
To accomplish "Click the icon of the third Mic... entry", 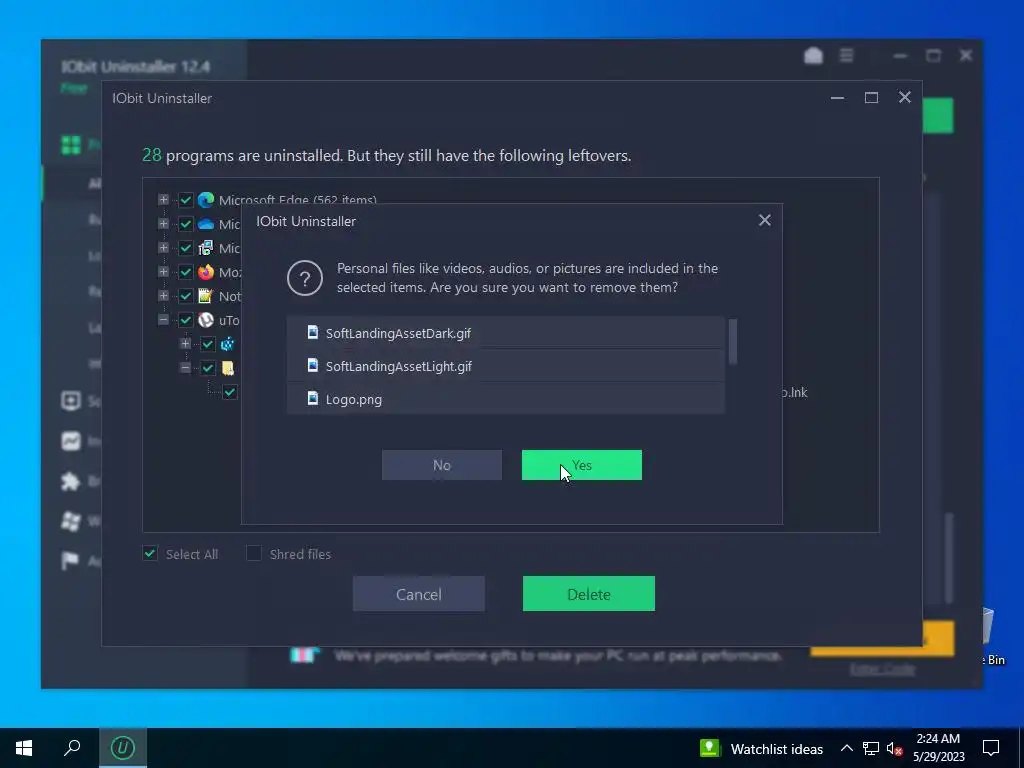I will coord(206,248).
